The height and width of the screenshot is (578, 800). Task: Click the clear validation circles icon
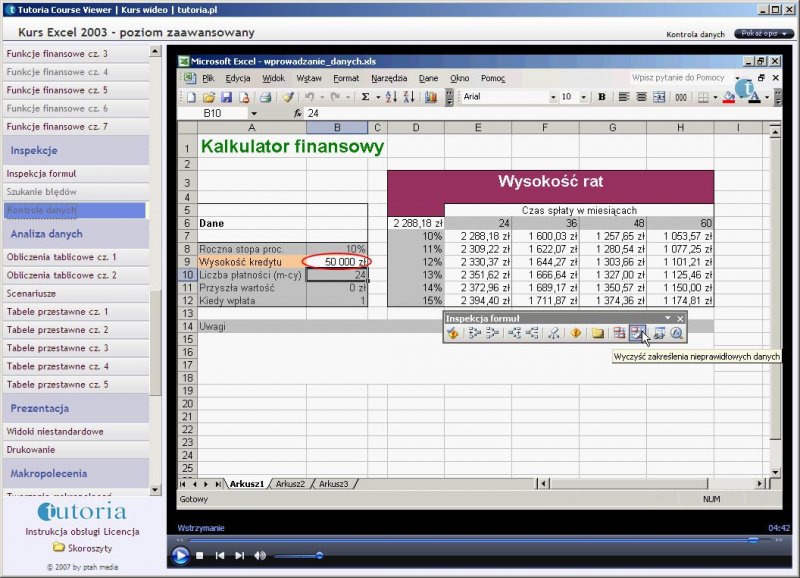click(x=638, y=333)
